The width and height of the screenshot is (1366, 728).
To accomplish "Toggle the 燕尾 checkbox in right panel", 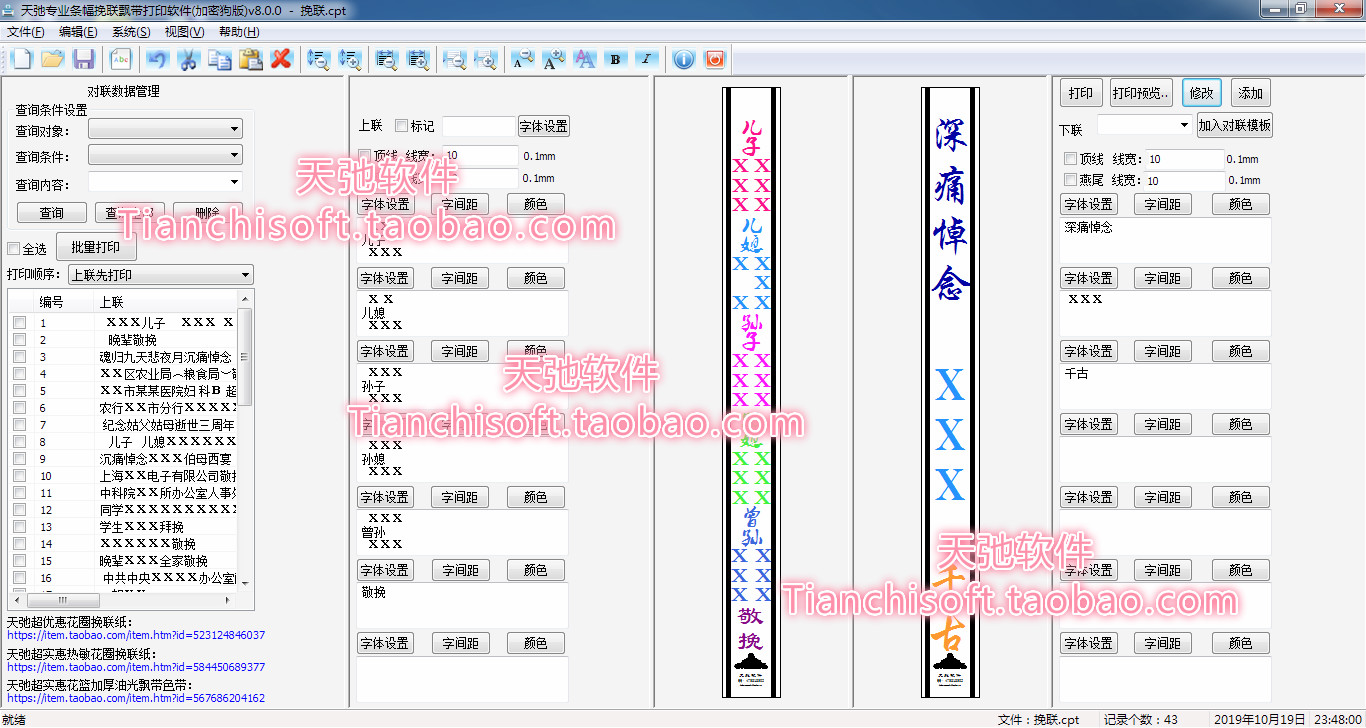I will (1071, 180).
